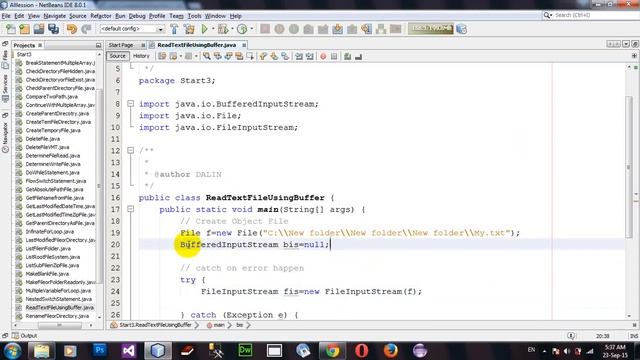This screenshot has width=640, height=360.
Task: Run the project with green play icon
Action: (x=204, y=29)
